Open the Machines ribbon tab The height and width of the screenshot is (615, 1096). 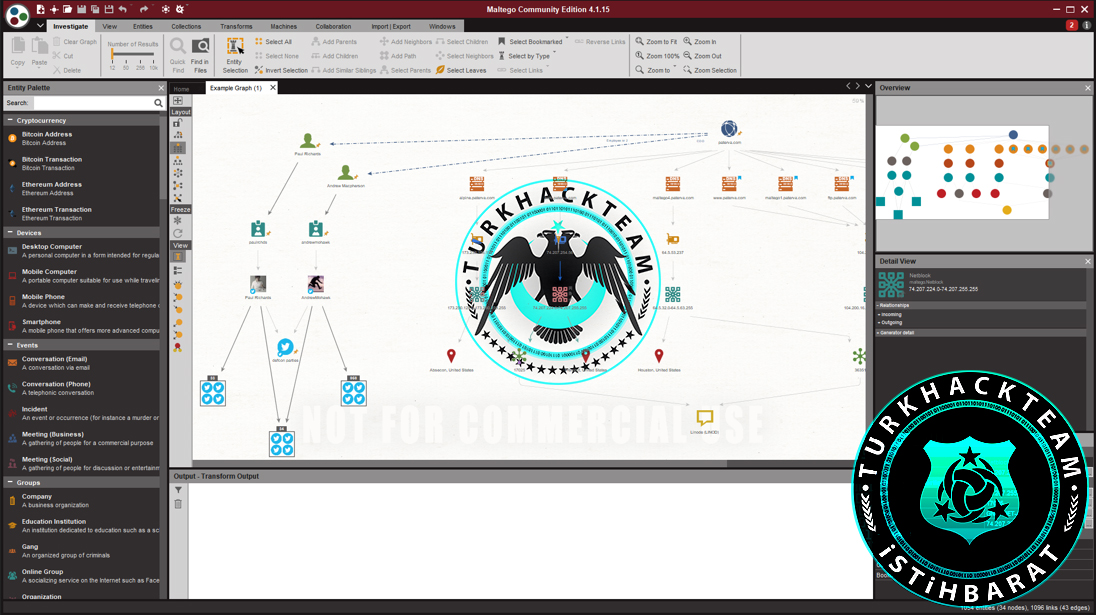(283, 27)
